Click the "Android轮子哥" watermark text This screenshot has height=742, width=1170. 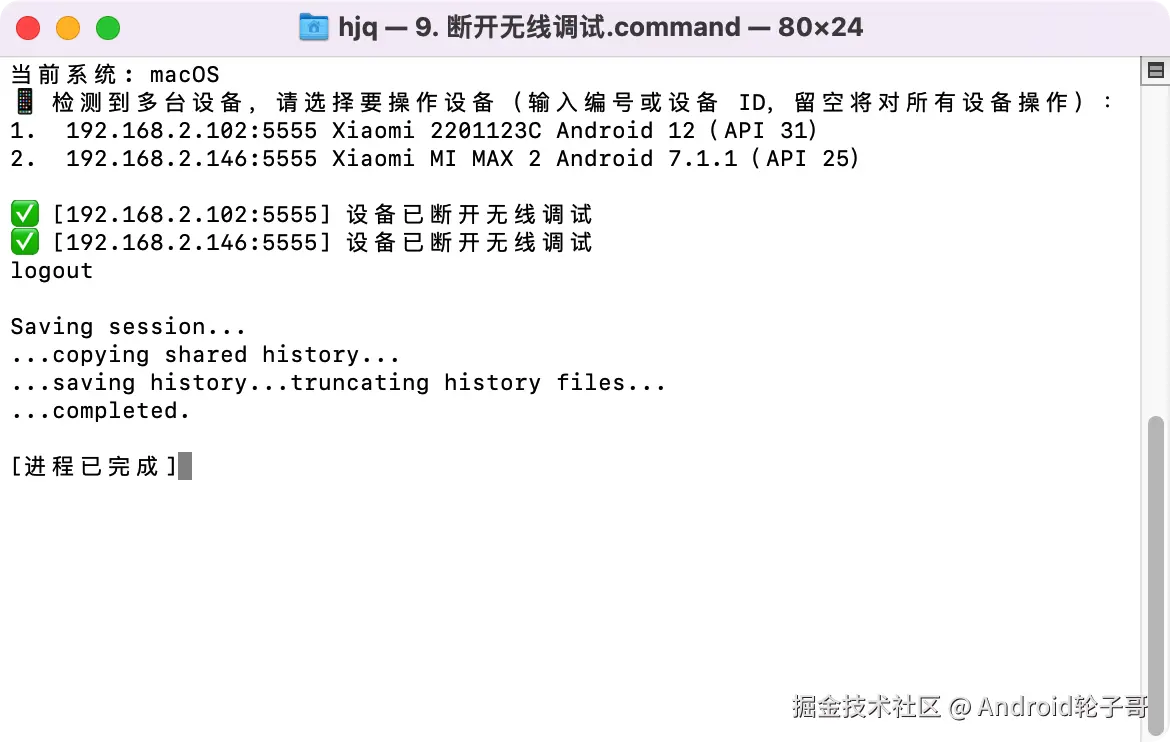pyautogui.click(x=1062, y=707)
